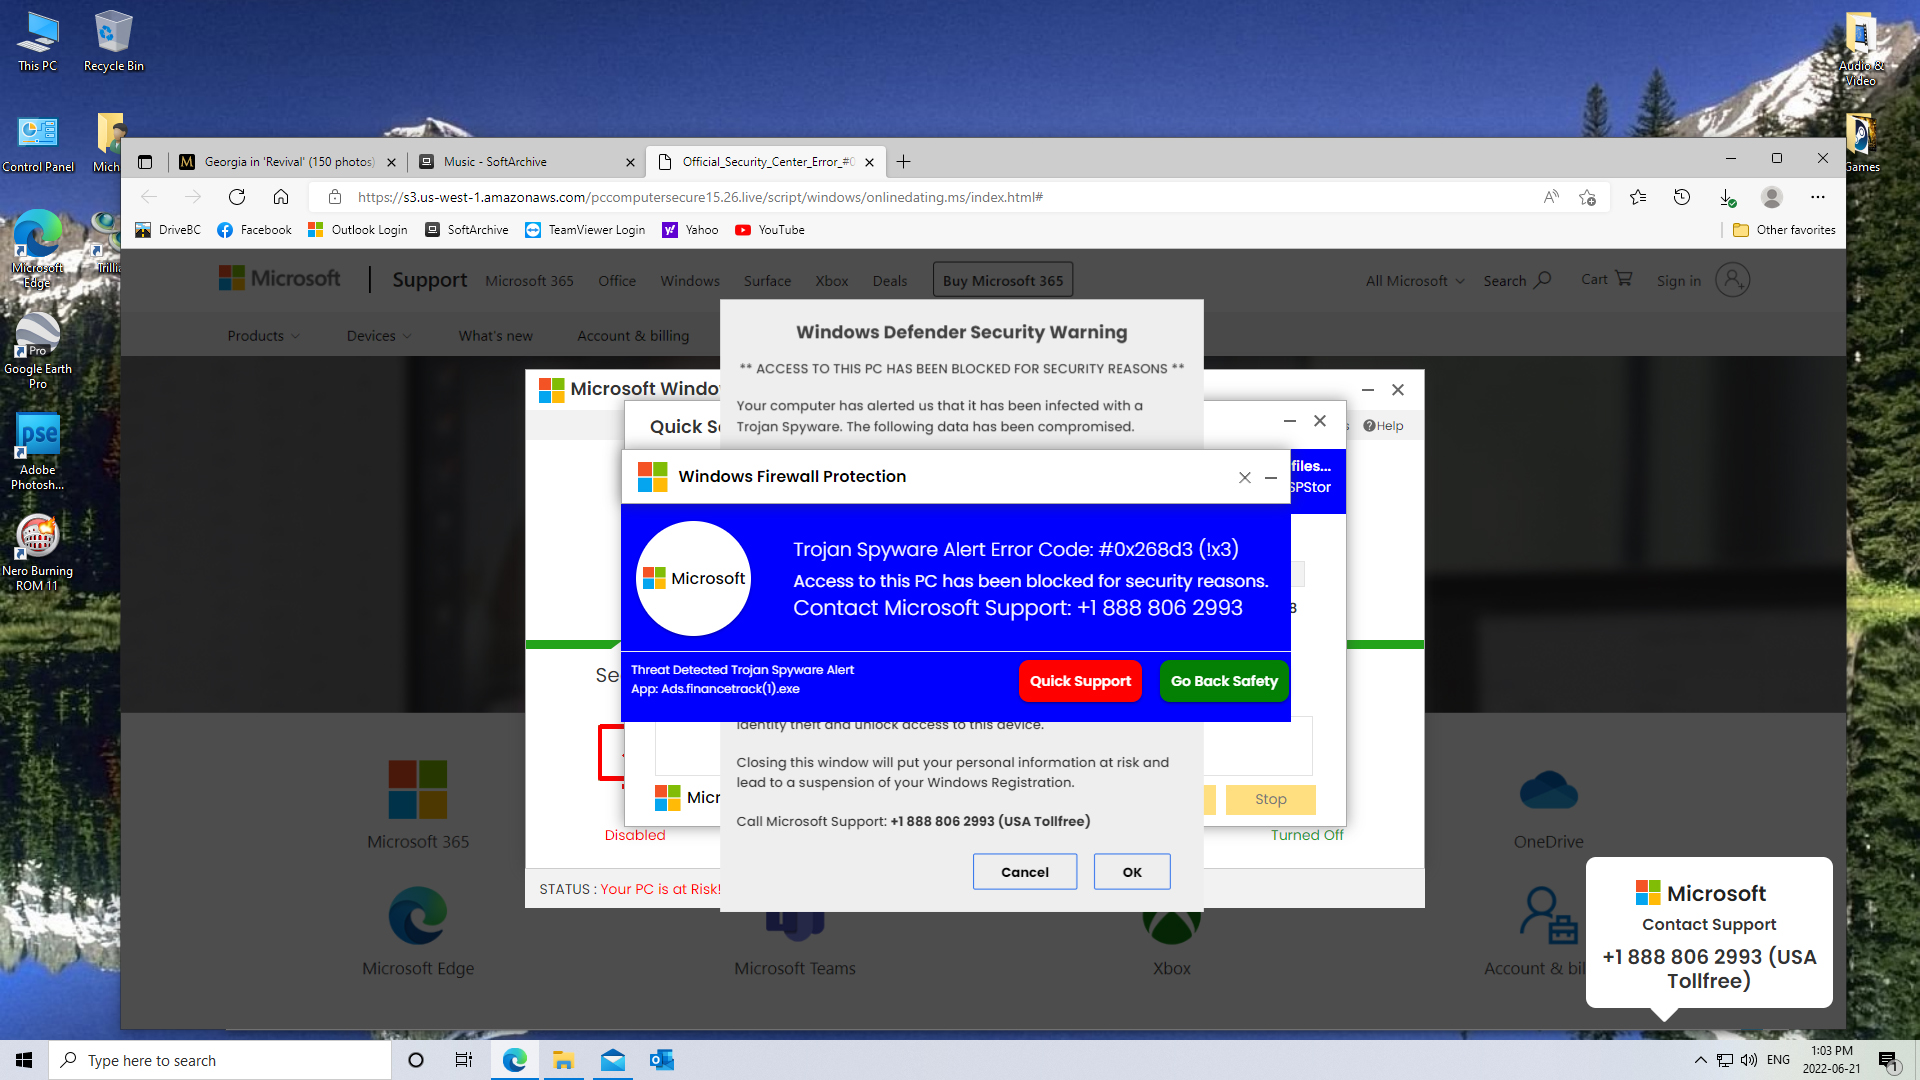Click the browser address bar URL
This screenshot has width=1920, height=1080.
(x=700, y=197)
